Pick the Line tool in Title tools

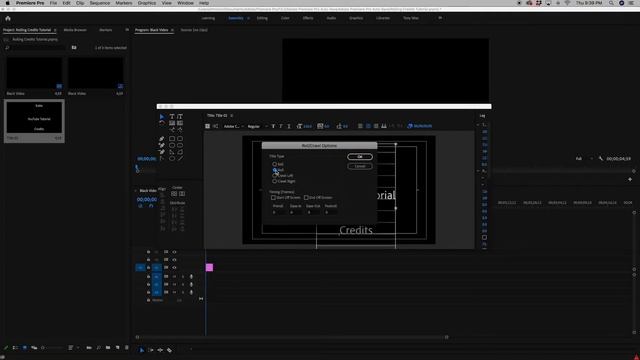pos(180,158)
